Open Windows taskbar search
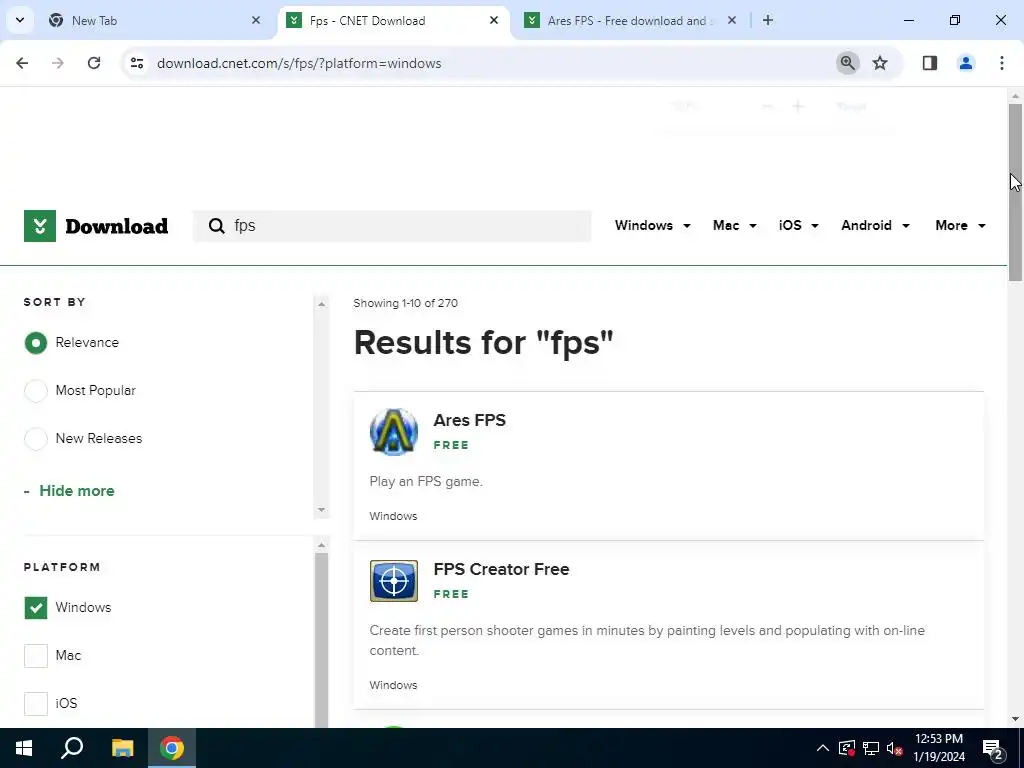The image size is (1024, 768). 72,748
